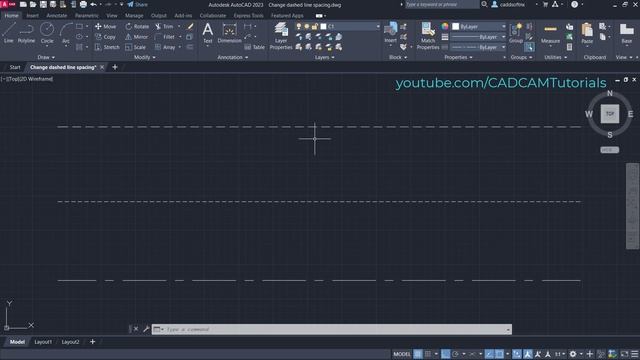Open the linetype ByLayer dropdown
The image size is (640, 360).
479,47
